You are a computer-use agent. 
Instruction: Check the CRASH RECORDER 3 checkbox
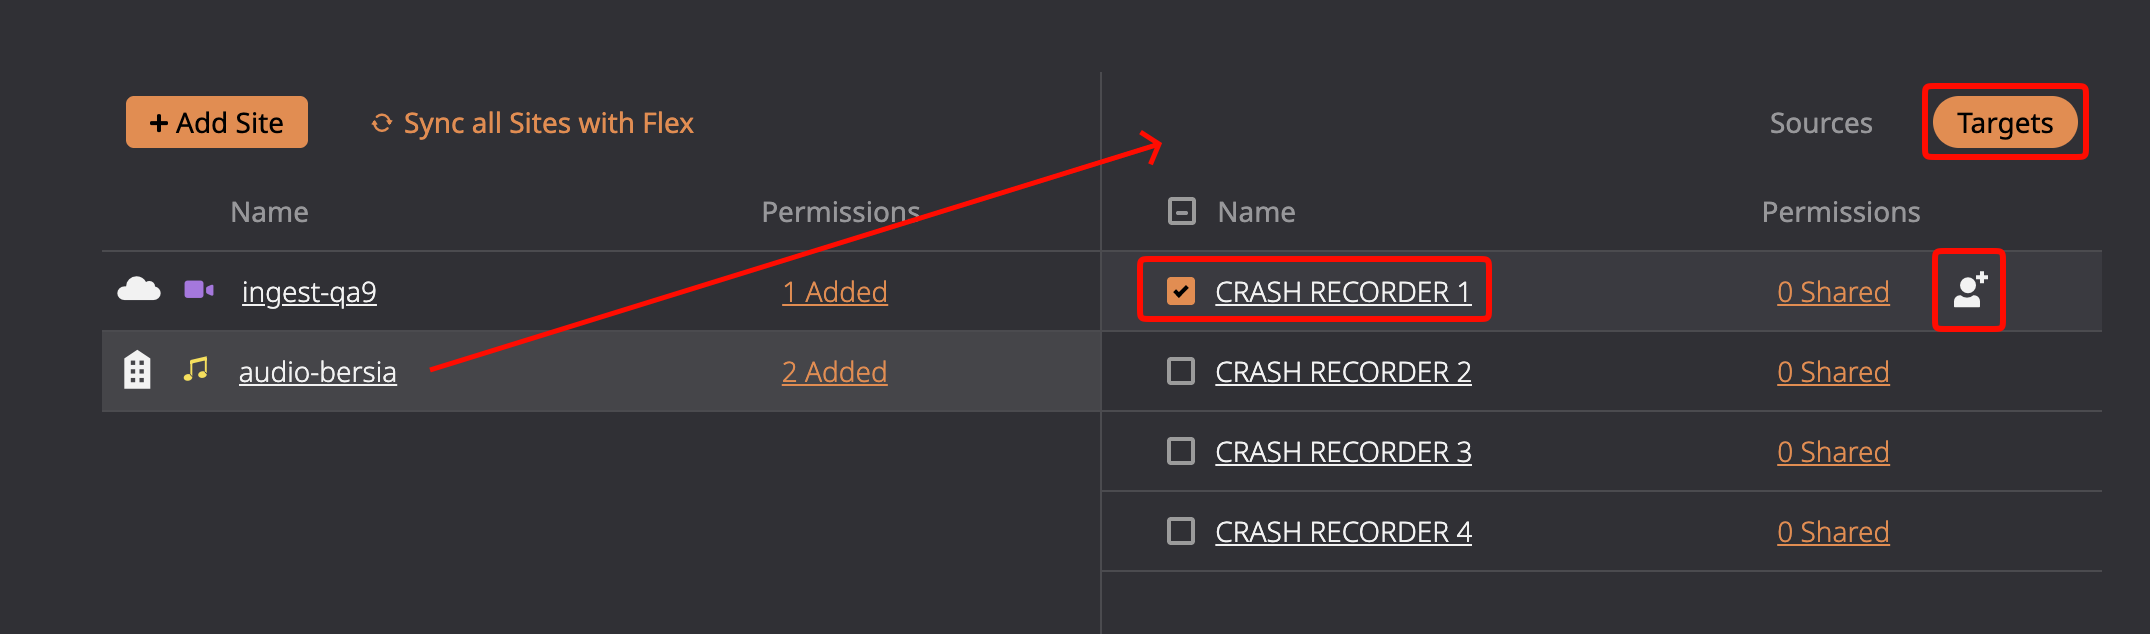1181,451
